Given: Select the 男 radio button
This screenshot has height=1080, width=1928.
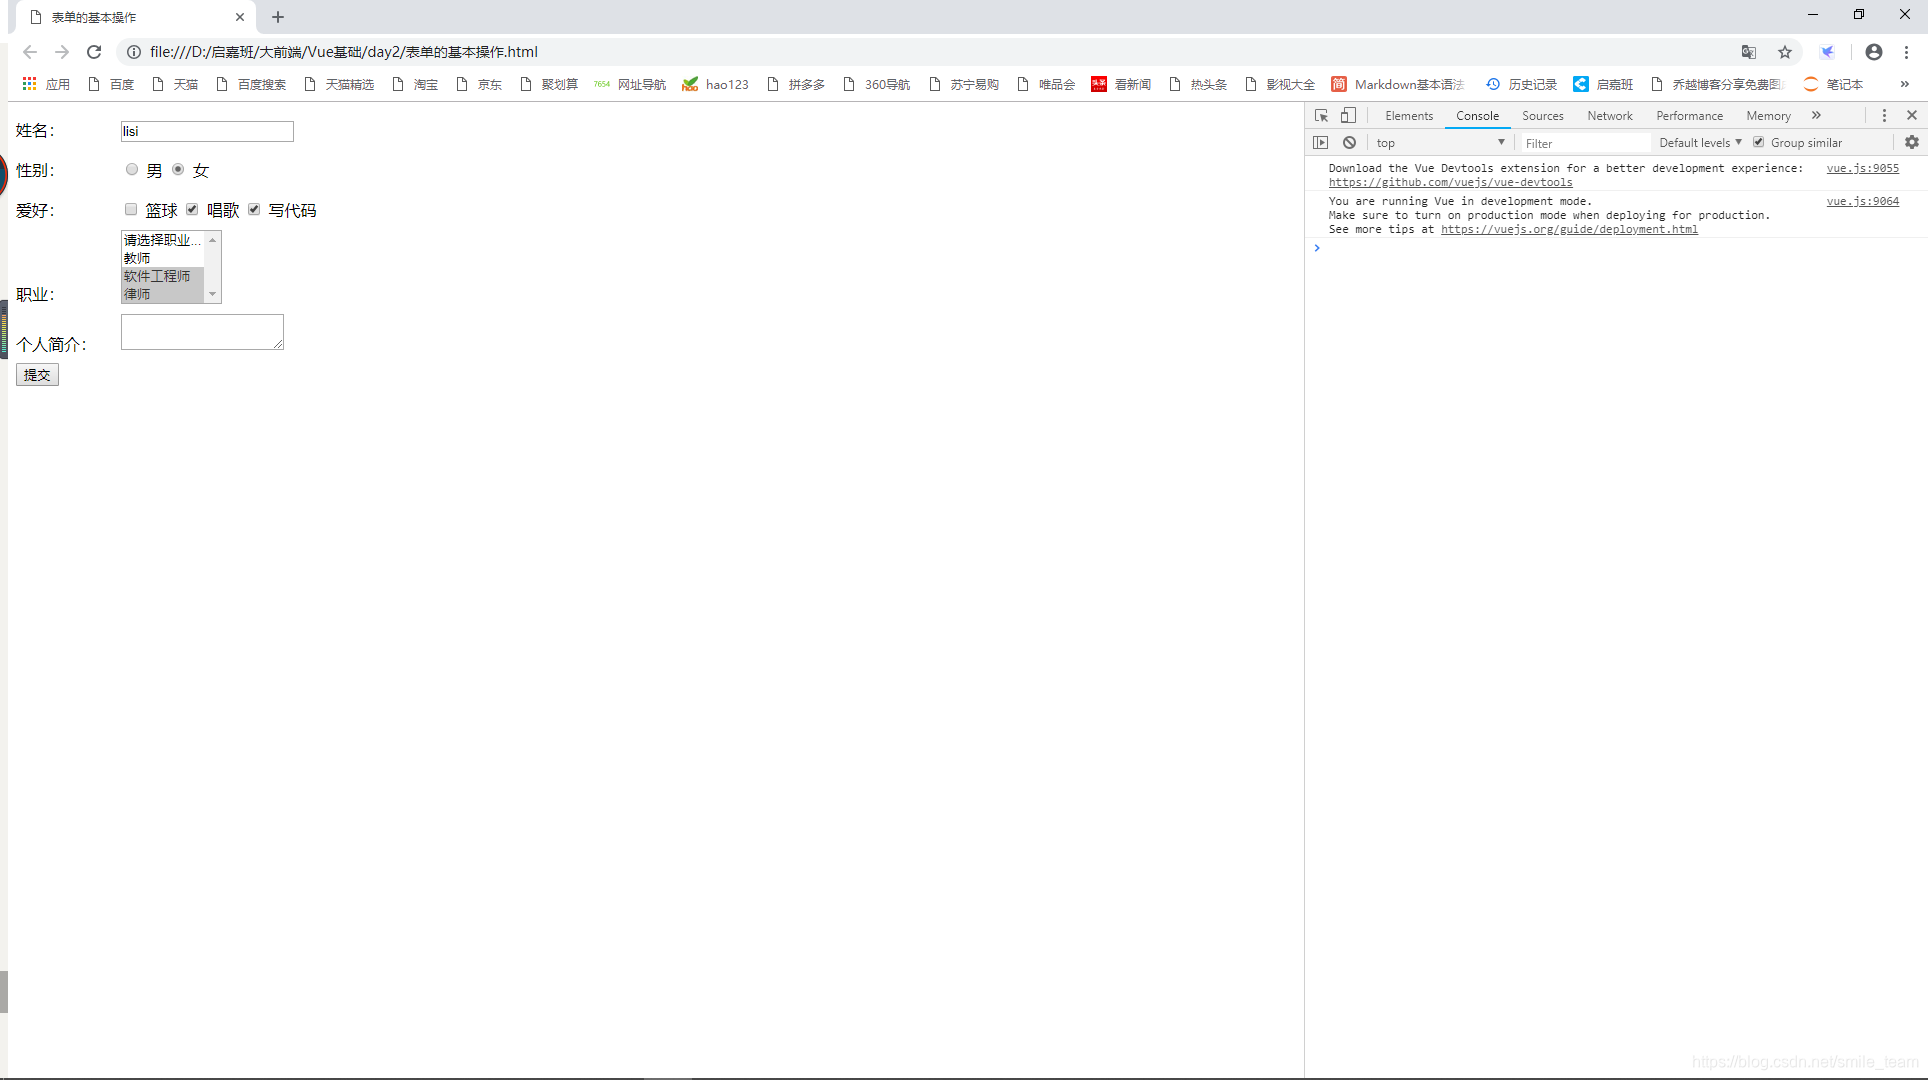Looking at the screenshot, I should pos(131,169).
